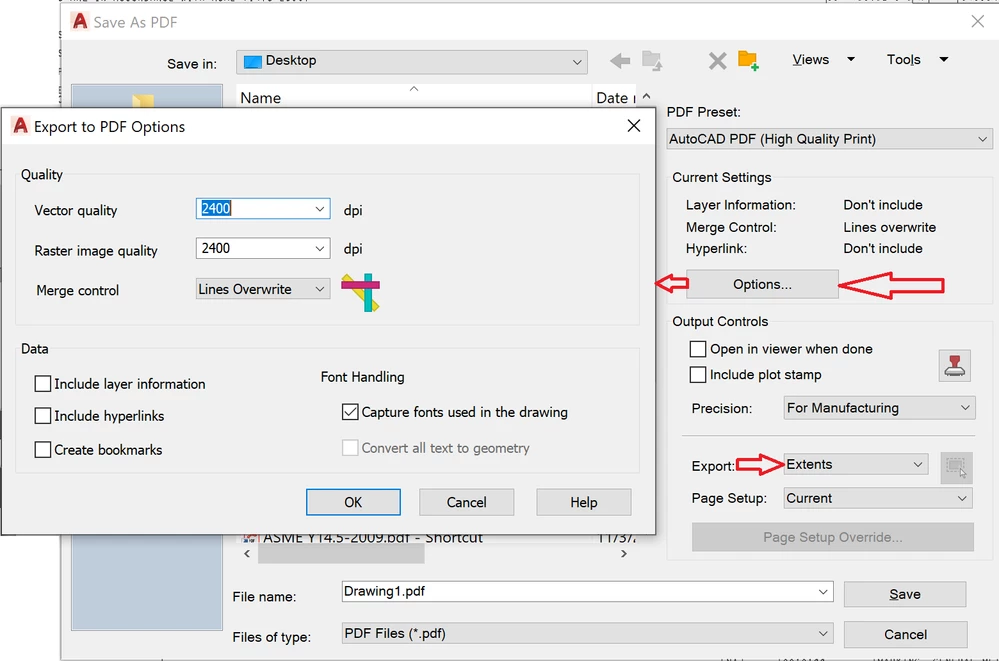
Task: Click the plot stamp settings icon
Action: tap(954, 366)
